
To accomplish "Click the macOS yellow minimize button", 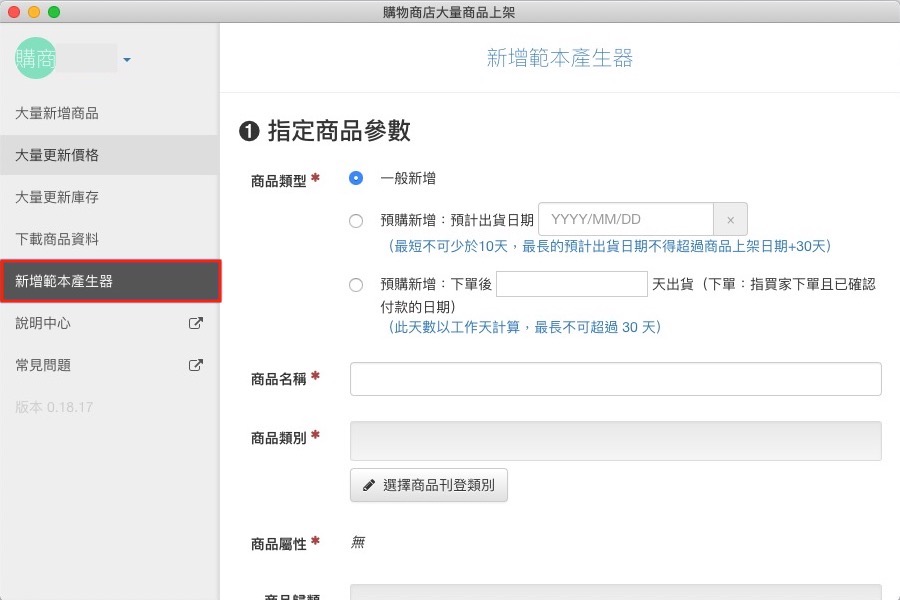I will point(34,12).
